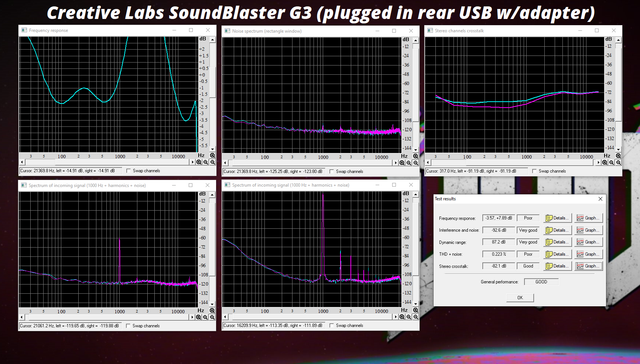Click the first bottom zoom icon in Spectrum window with cursor 21061.2 Hz
Viewport: 640px width, 364px height.
(x=199, y=317)
